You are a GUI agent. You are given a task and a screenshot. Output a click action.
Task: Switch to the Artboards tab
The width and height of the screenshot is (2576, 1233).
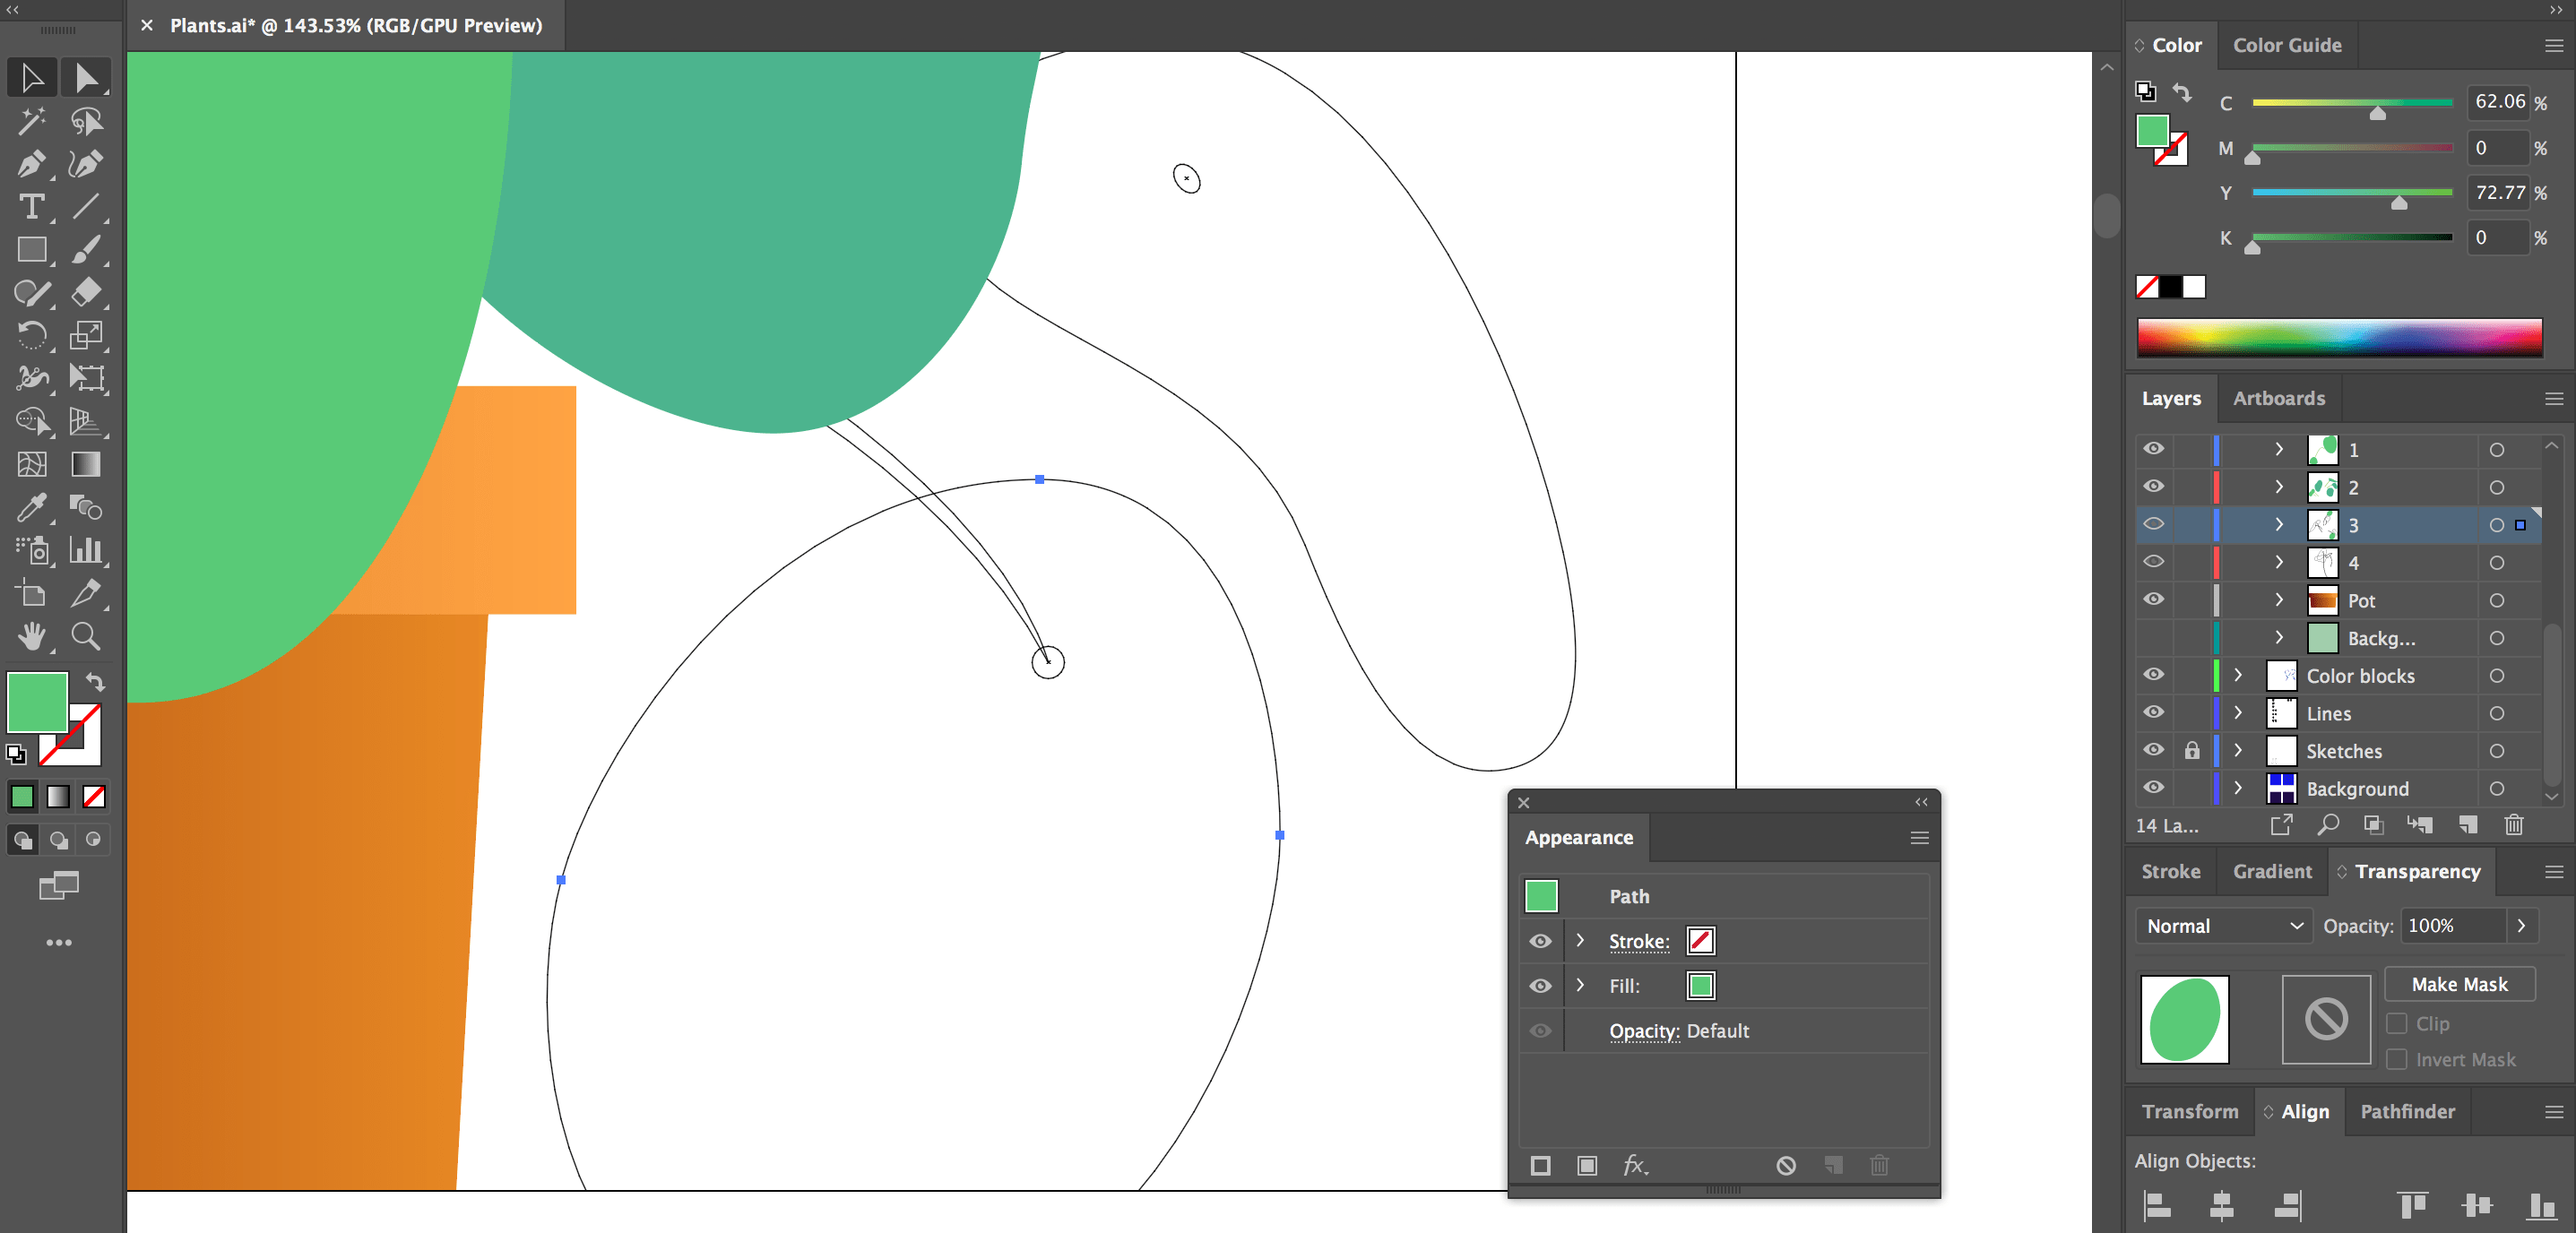[2278, 398]
